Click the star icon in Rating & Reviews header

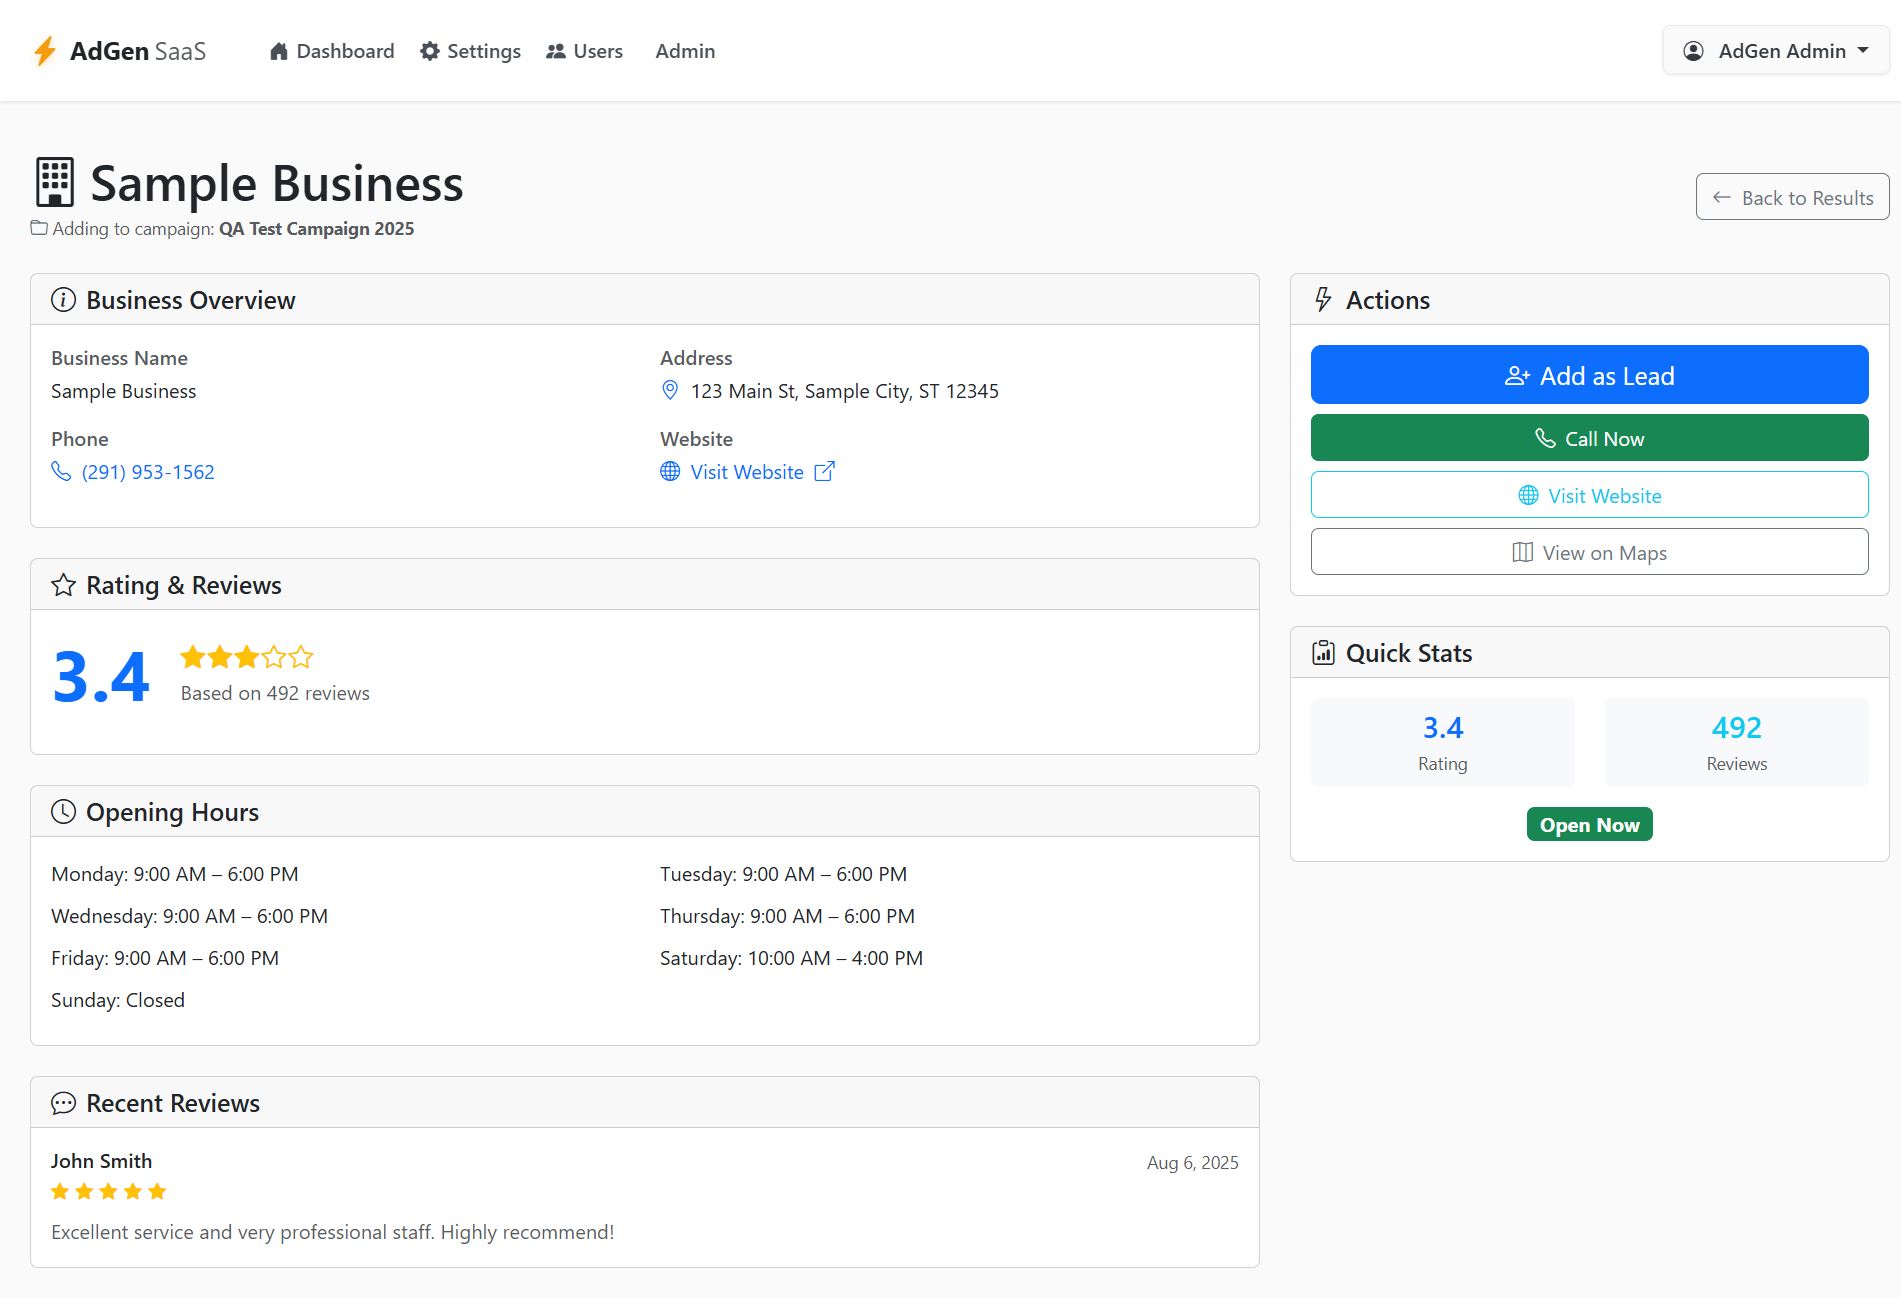63,585
